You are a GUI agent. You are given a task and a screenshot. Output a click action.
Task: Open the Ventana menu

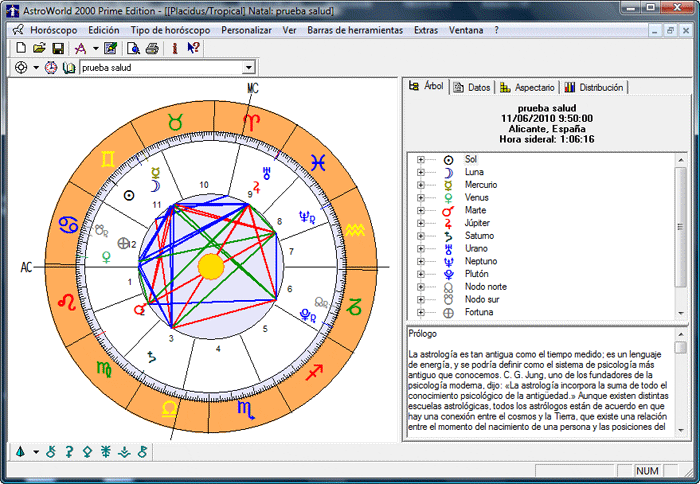466,30
